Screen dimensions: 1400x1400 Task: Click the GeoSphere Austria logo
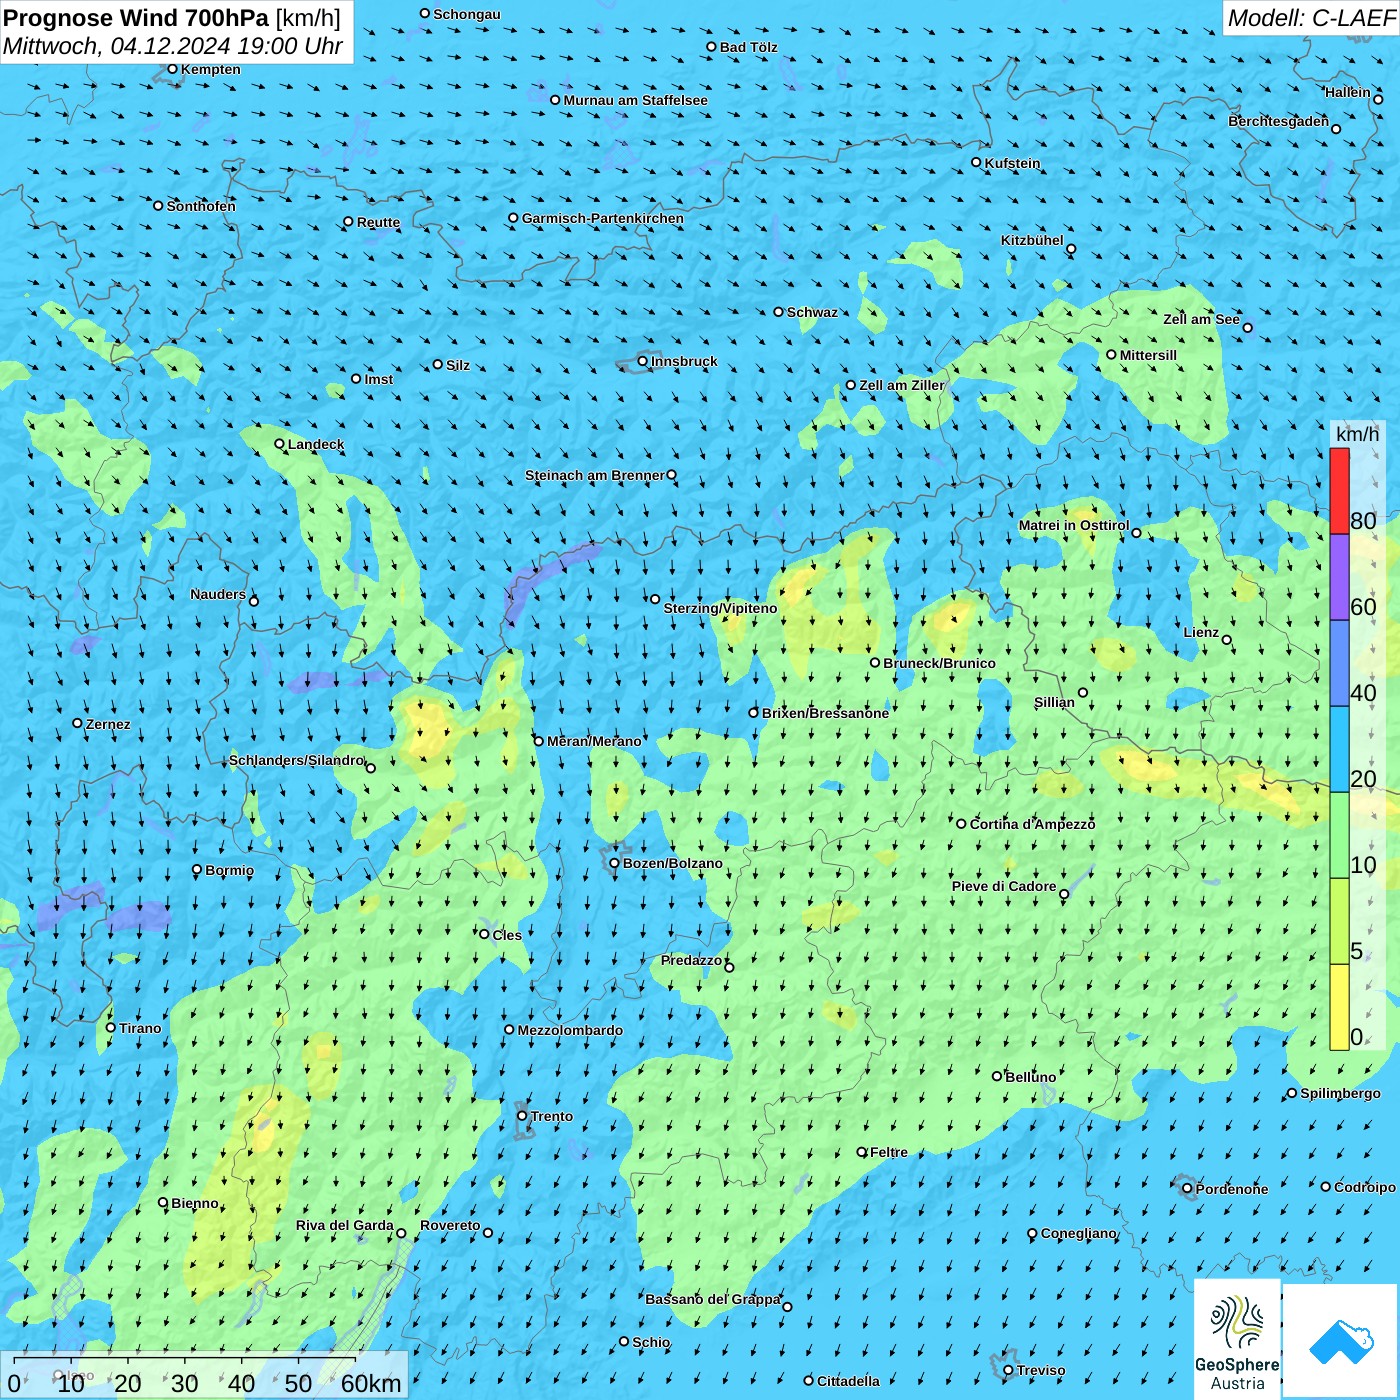pyautogui.click(x=1237, y=1339)
